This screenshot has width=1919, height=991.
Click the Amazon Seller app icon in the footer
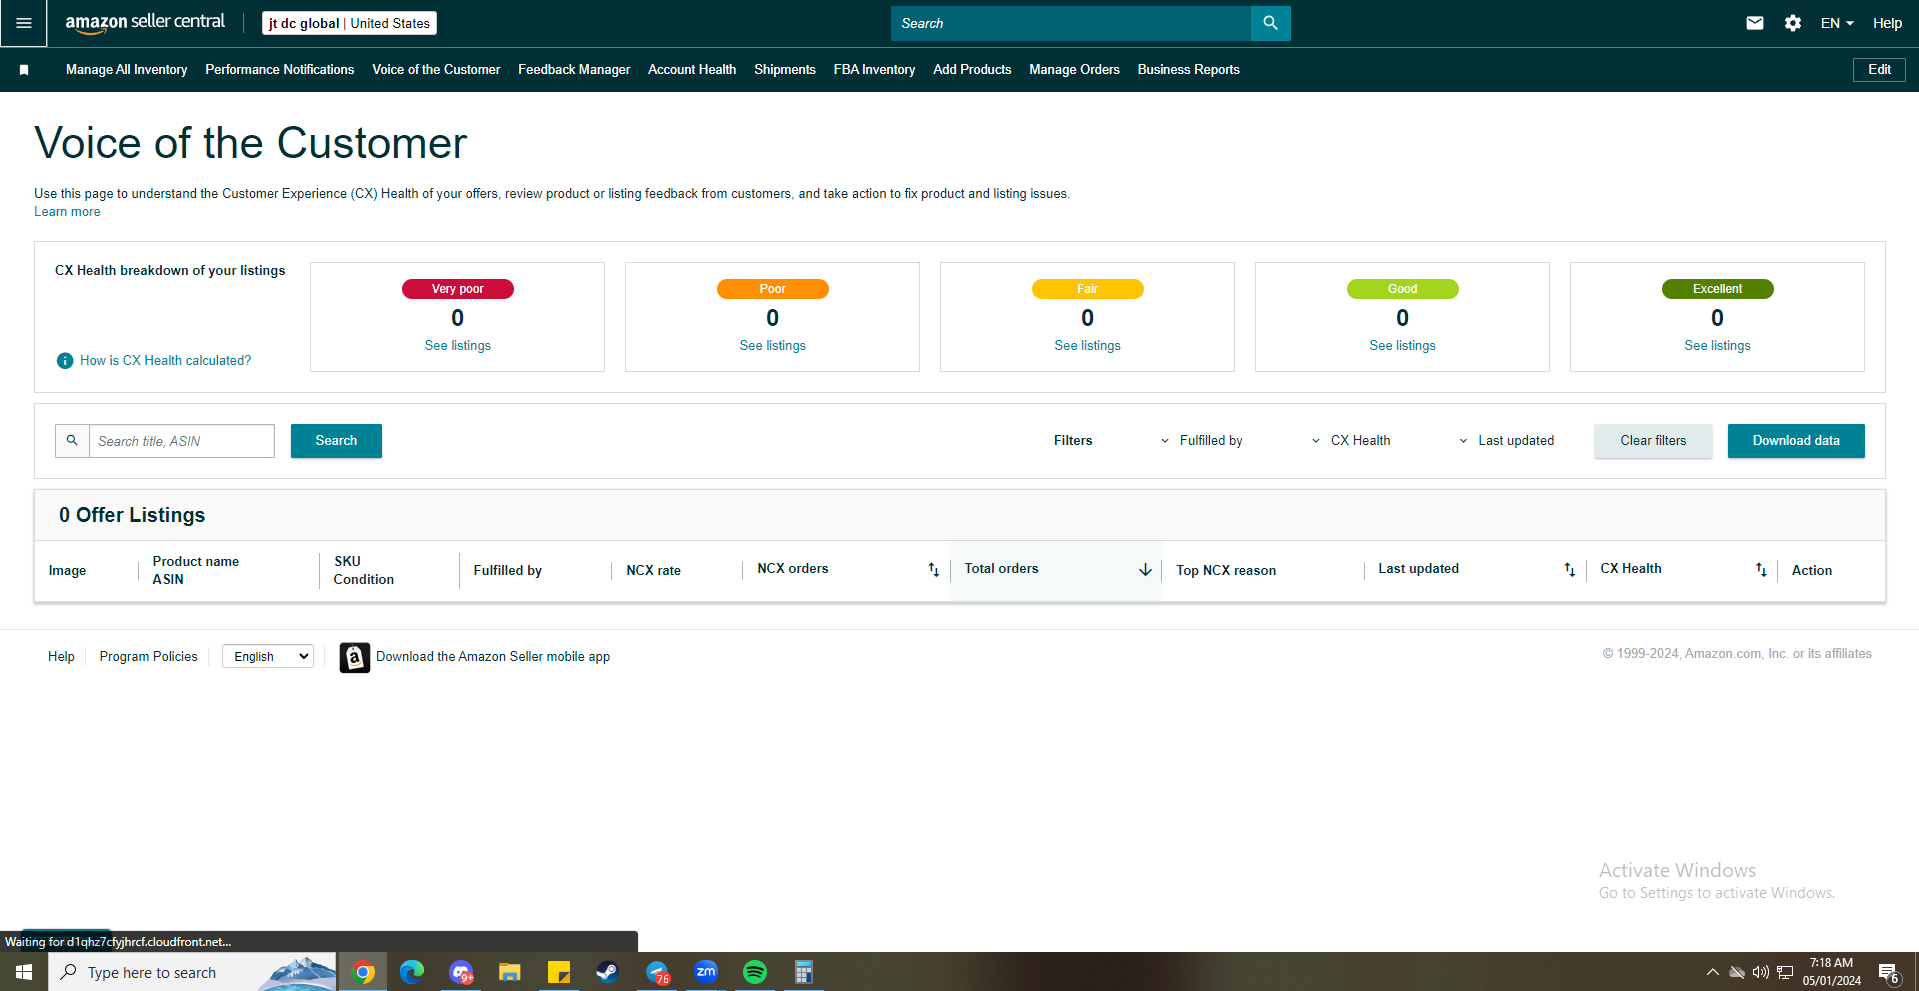pos(354,657)
